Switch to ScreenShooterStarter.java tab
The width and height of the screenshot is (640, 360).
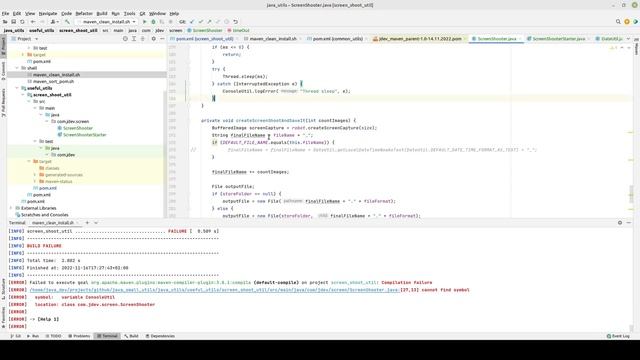pyautogui.click(x=558, y=39)
